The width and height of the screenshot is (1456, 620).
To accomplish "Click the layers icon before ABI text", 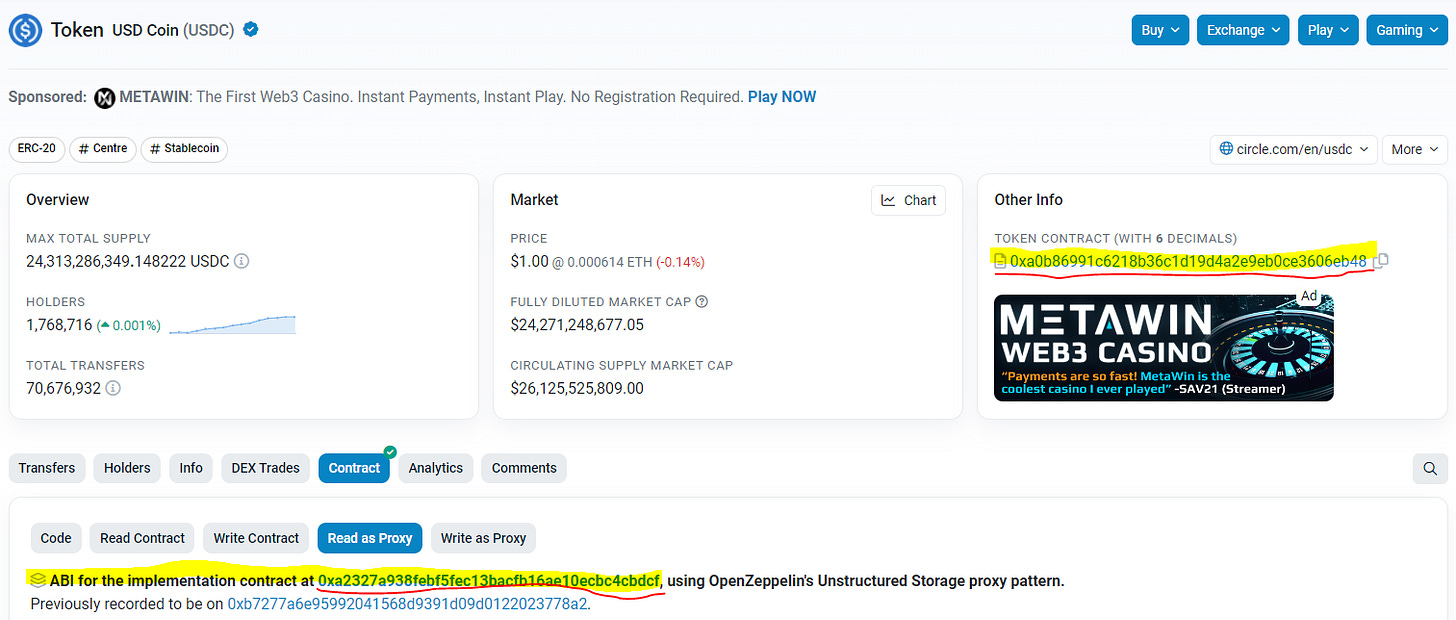I will click(x=37, y=580).
